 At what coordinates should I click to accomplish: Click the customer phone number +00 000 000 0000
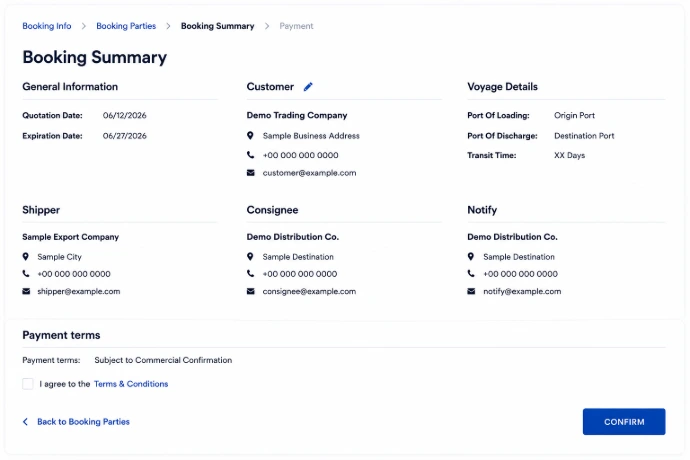point(301,155)
